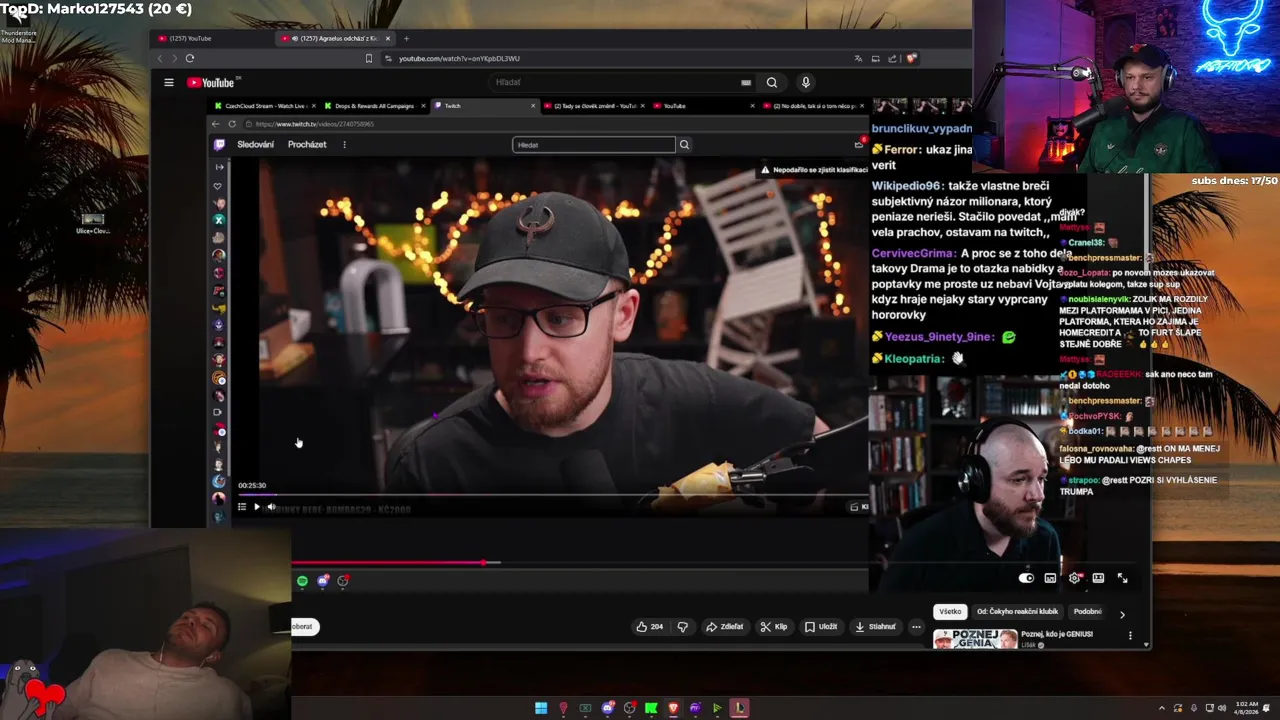
Task: Select 'Od: Čekyho reakční klubík' chip
Action: point(1017,612)
